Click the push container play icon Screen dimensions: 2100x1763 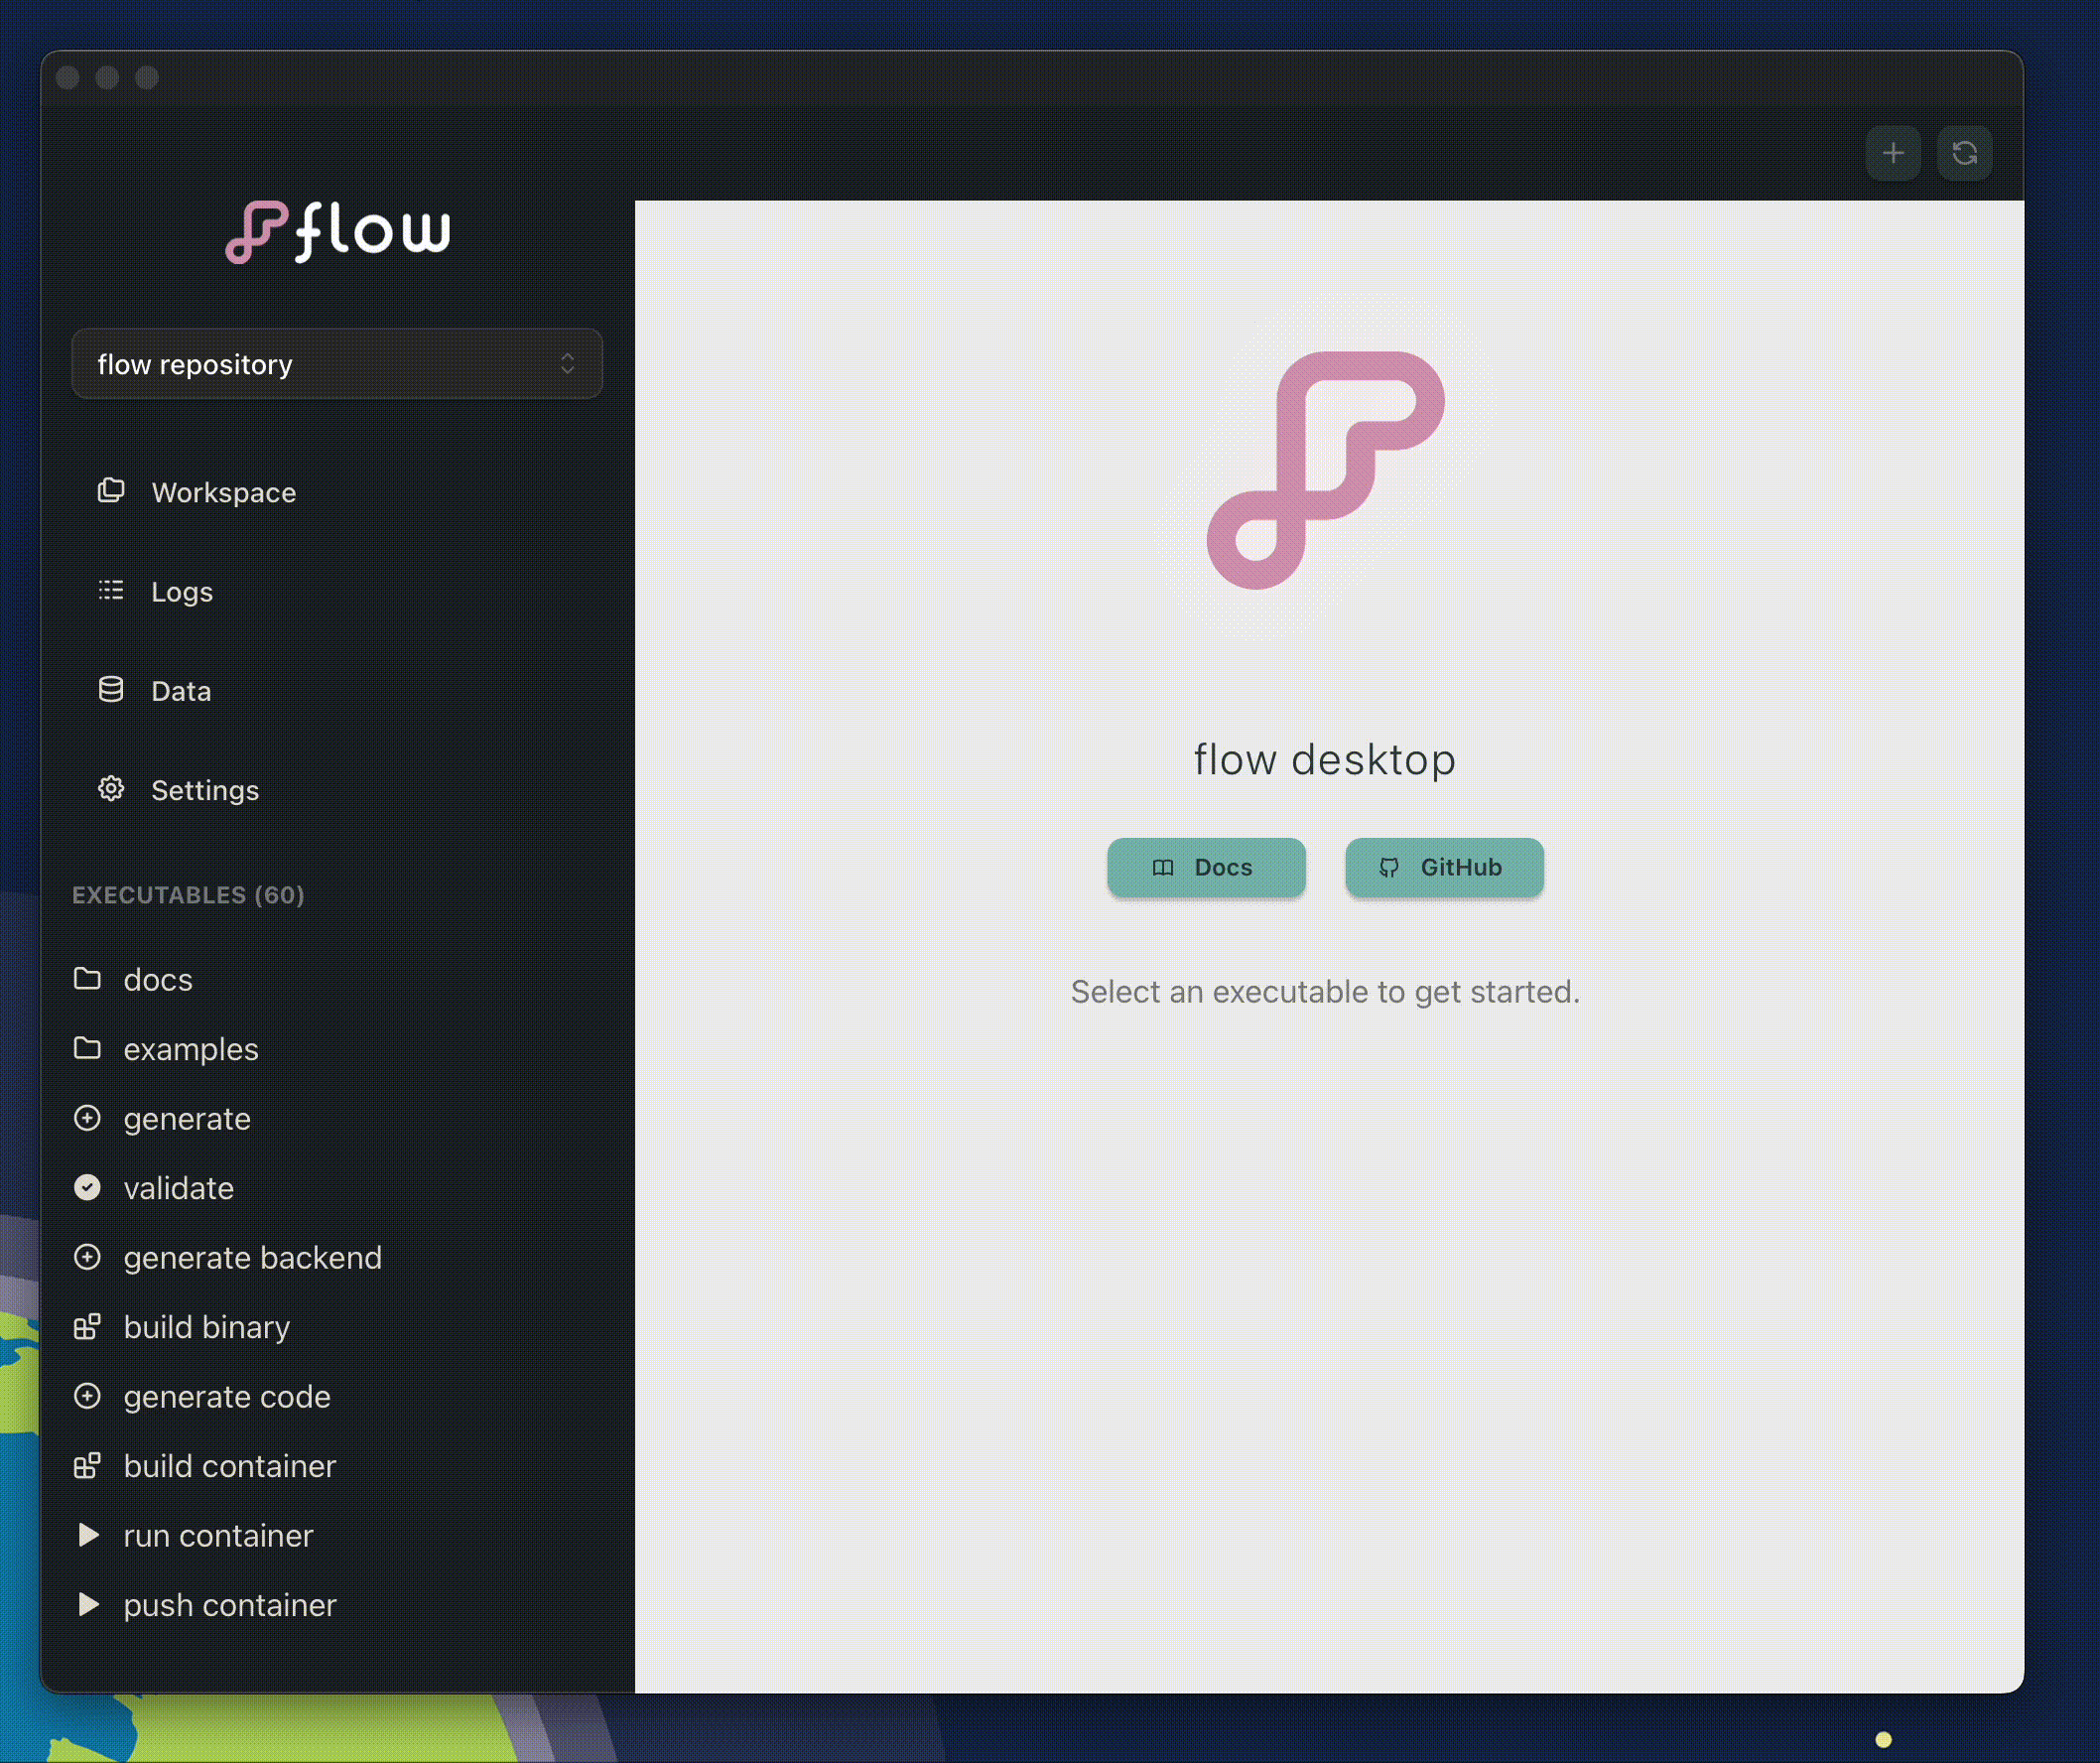(x=88, y=1604)
